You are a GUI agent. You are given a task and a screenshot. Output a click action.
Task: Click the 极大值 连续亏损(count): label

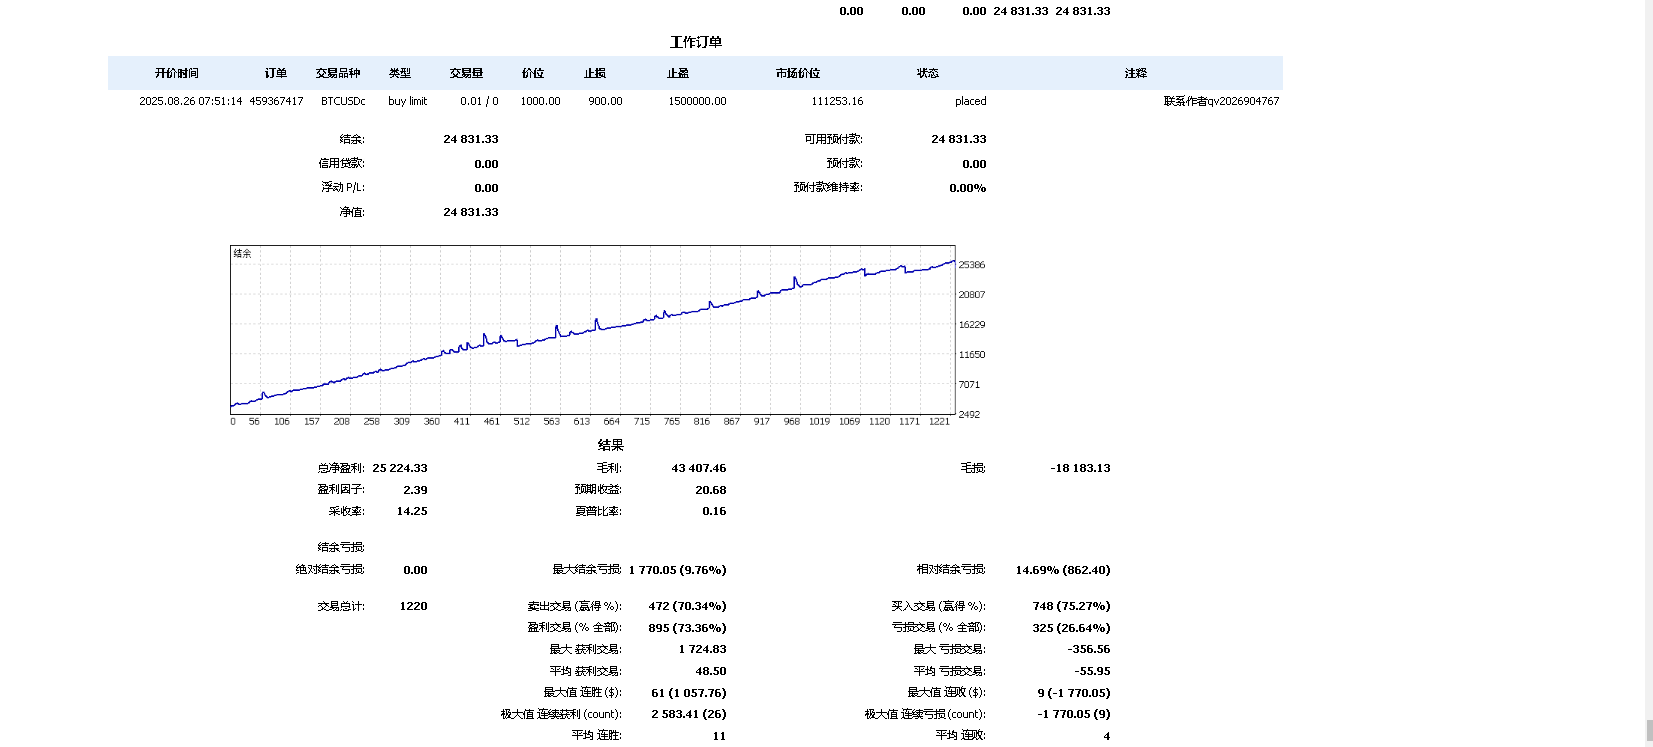(x=925, y=714)
